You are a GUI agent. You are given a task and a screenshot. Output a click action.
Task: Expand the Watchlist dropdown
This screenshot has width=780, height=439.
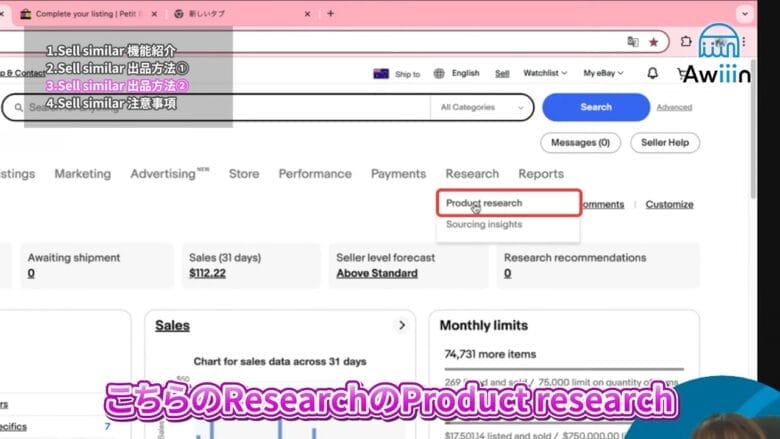pyautogui.click(x=545, y=73)
